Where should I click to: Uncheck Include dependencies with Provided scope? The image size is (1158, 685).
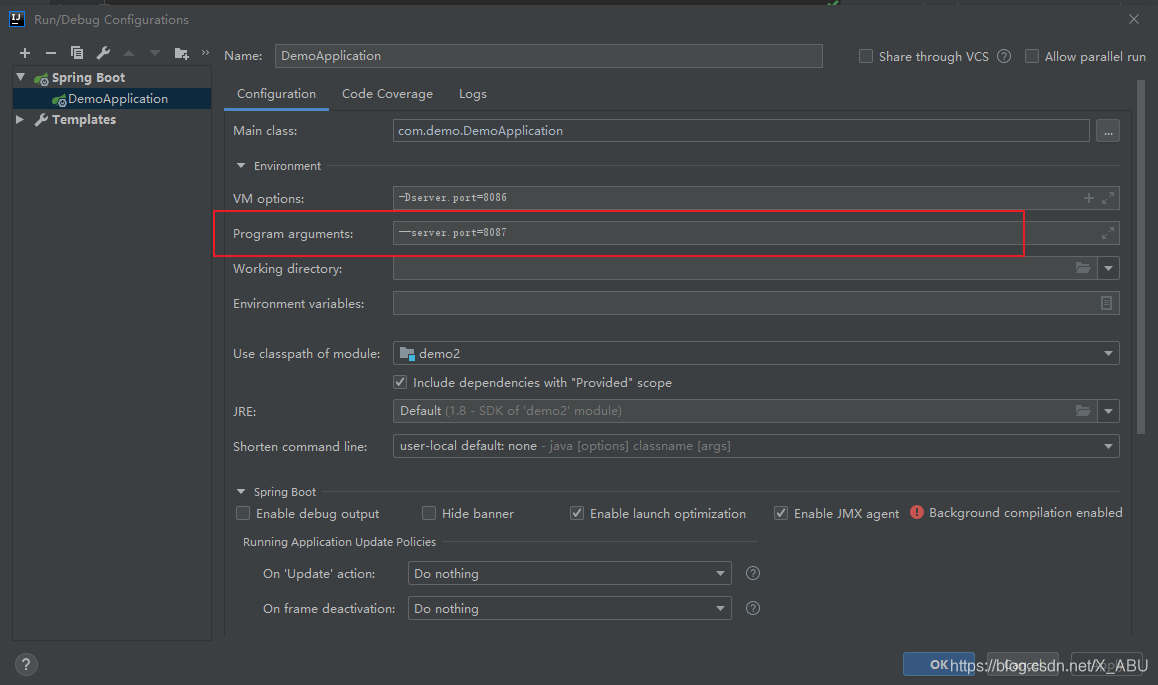click(x=400, y=382)
